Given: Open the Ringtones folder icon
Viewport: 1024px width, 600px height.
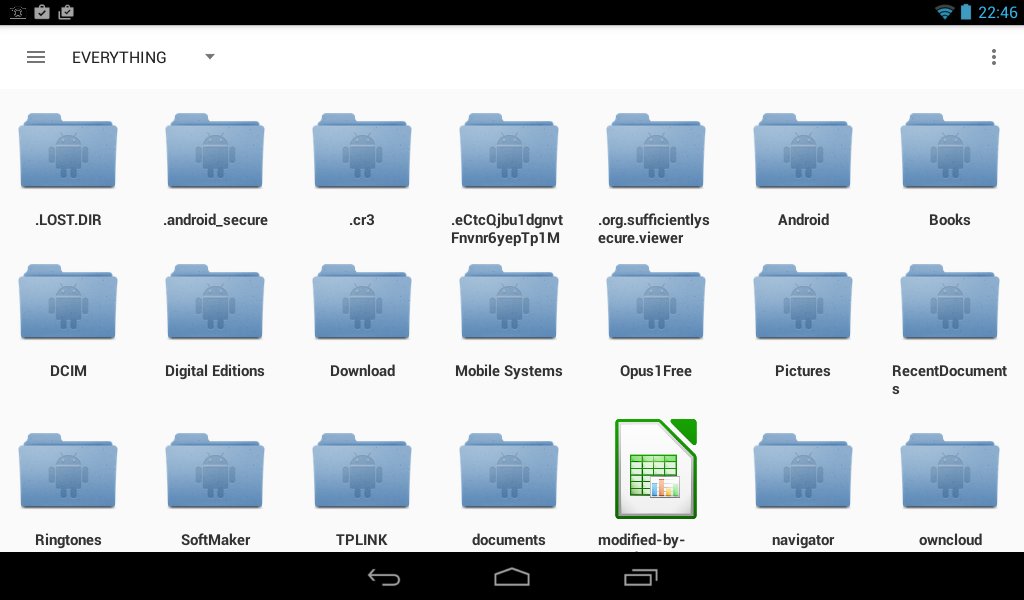Looking at the screenshot, I should point(68,471).
